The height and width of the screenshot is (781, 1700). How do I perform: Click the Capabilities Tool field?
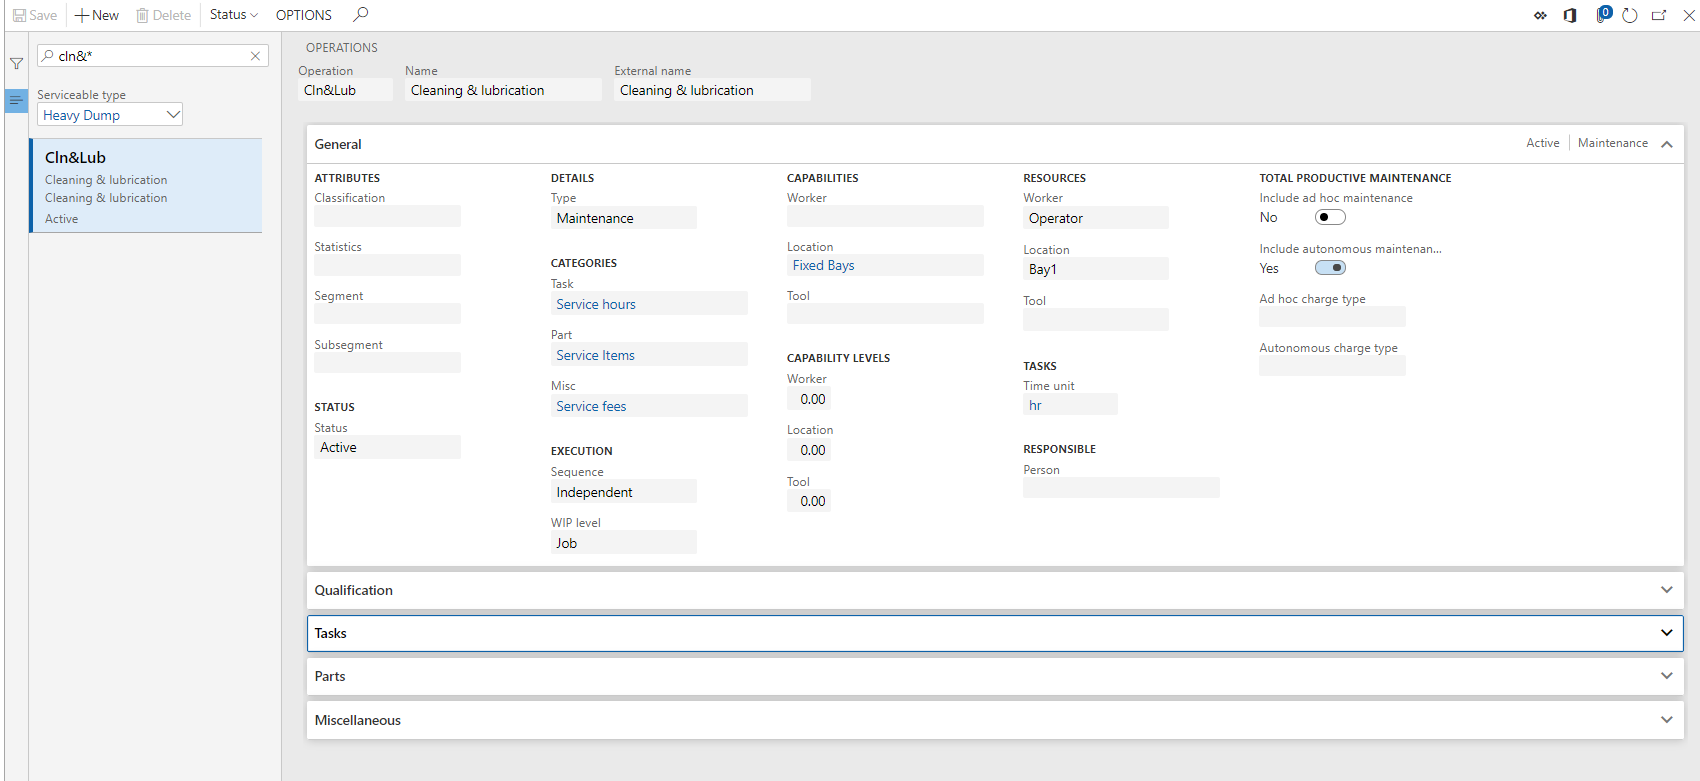coord(886,314)
